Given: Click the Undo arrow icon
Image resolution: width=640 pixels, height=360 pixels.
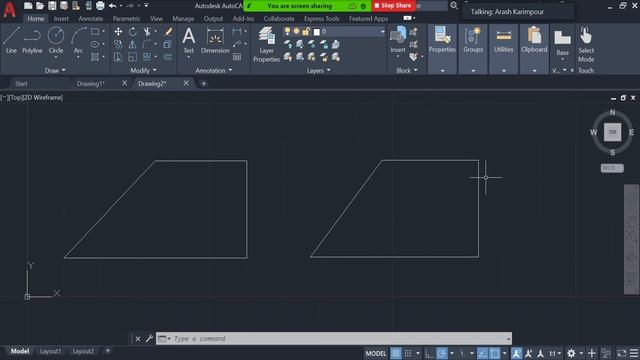Looking at the screenshot, I should point(112,6).
